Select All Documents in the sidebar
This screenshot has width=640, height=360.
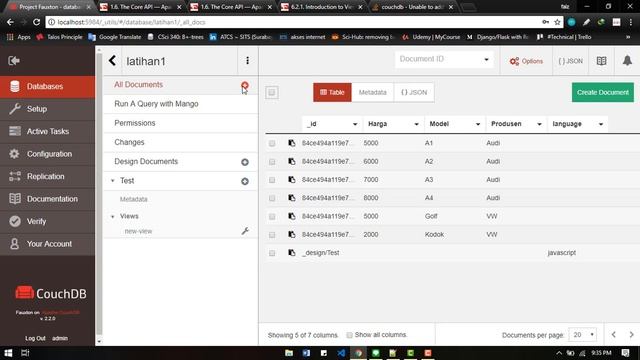coord(138,84)
